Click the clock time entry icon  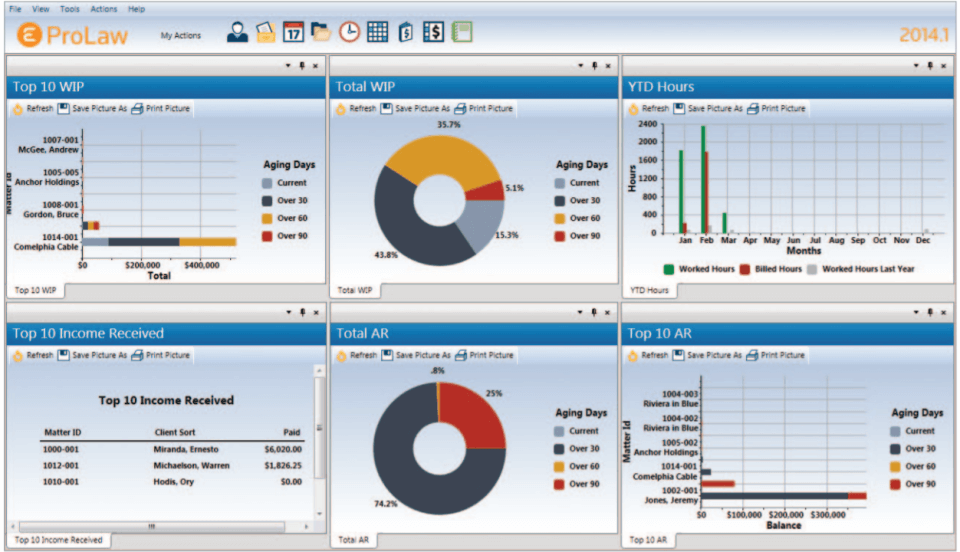click(x=350, y=32)
